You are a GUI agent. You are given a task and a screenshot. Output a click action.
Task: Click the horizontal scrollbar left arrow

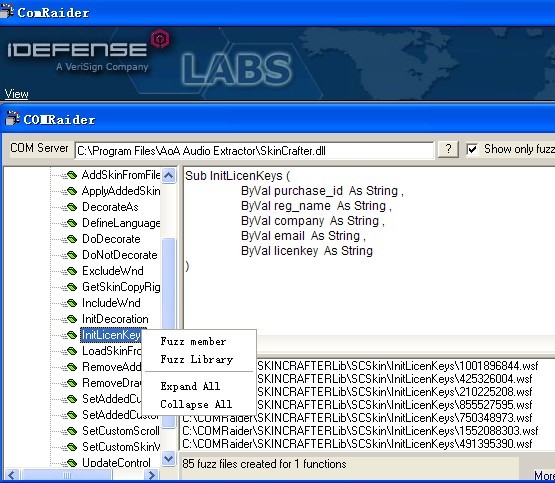[x=12, y=475]
